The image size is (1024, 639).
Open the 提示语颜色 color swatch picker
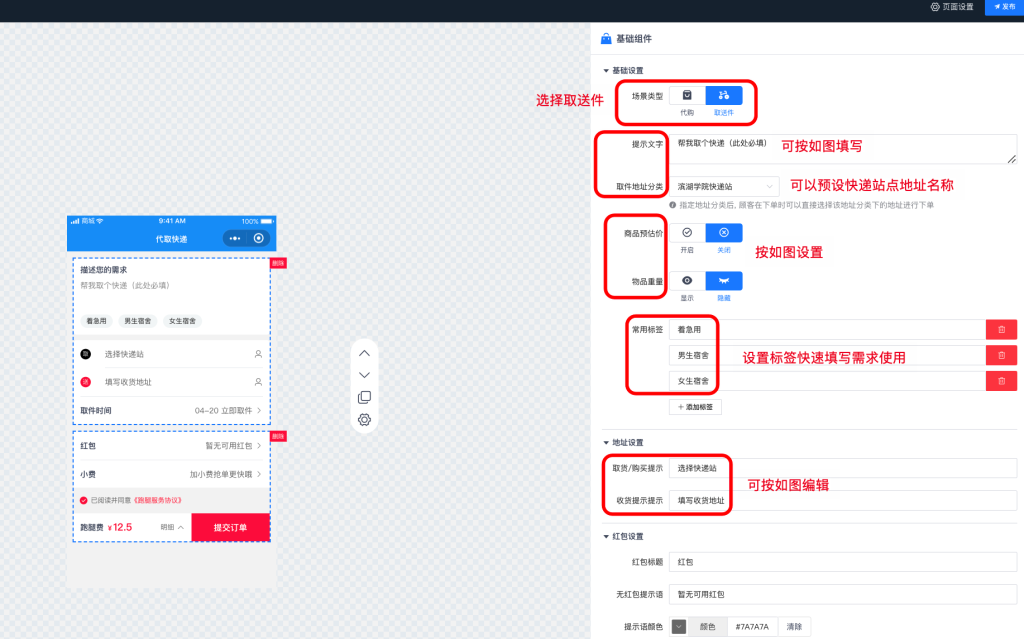click(679, 627)
